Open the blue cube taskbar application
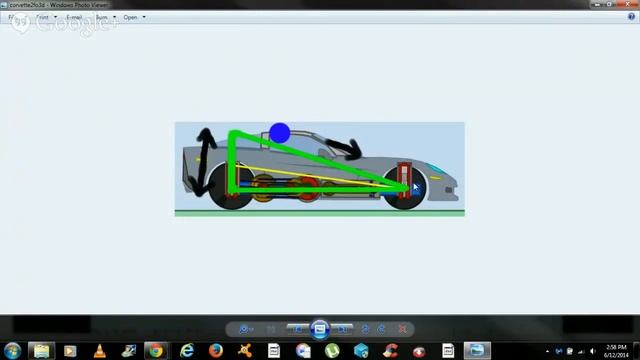640x360 pixels. click(x=361, y=351)
